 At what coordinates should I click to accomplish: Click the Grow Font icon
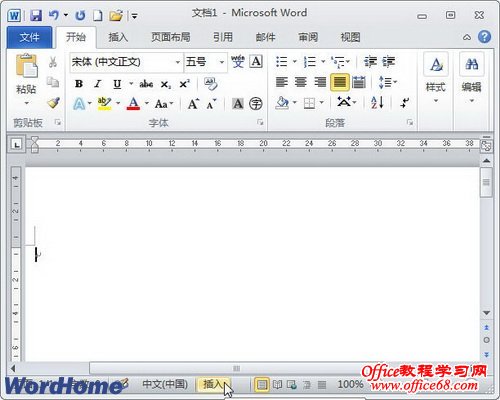point(193,104)
